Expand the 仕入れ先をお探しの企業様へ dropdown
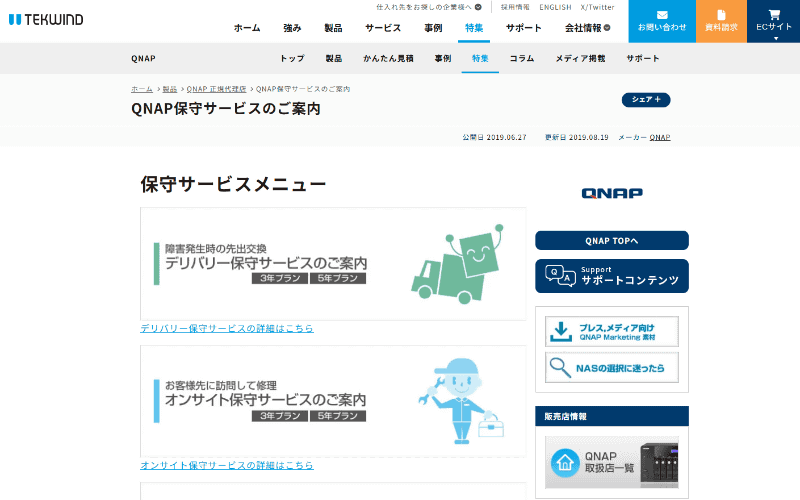 tap(478, 7)
